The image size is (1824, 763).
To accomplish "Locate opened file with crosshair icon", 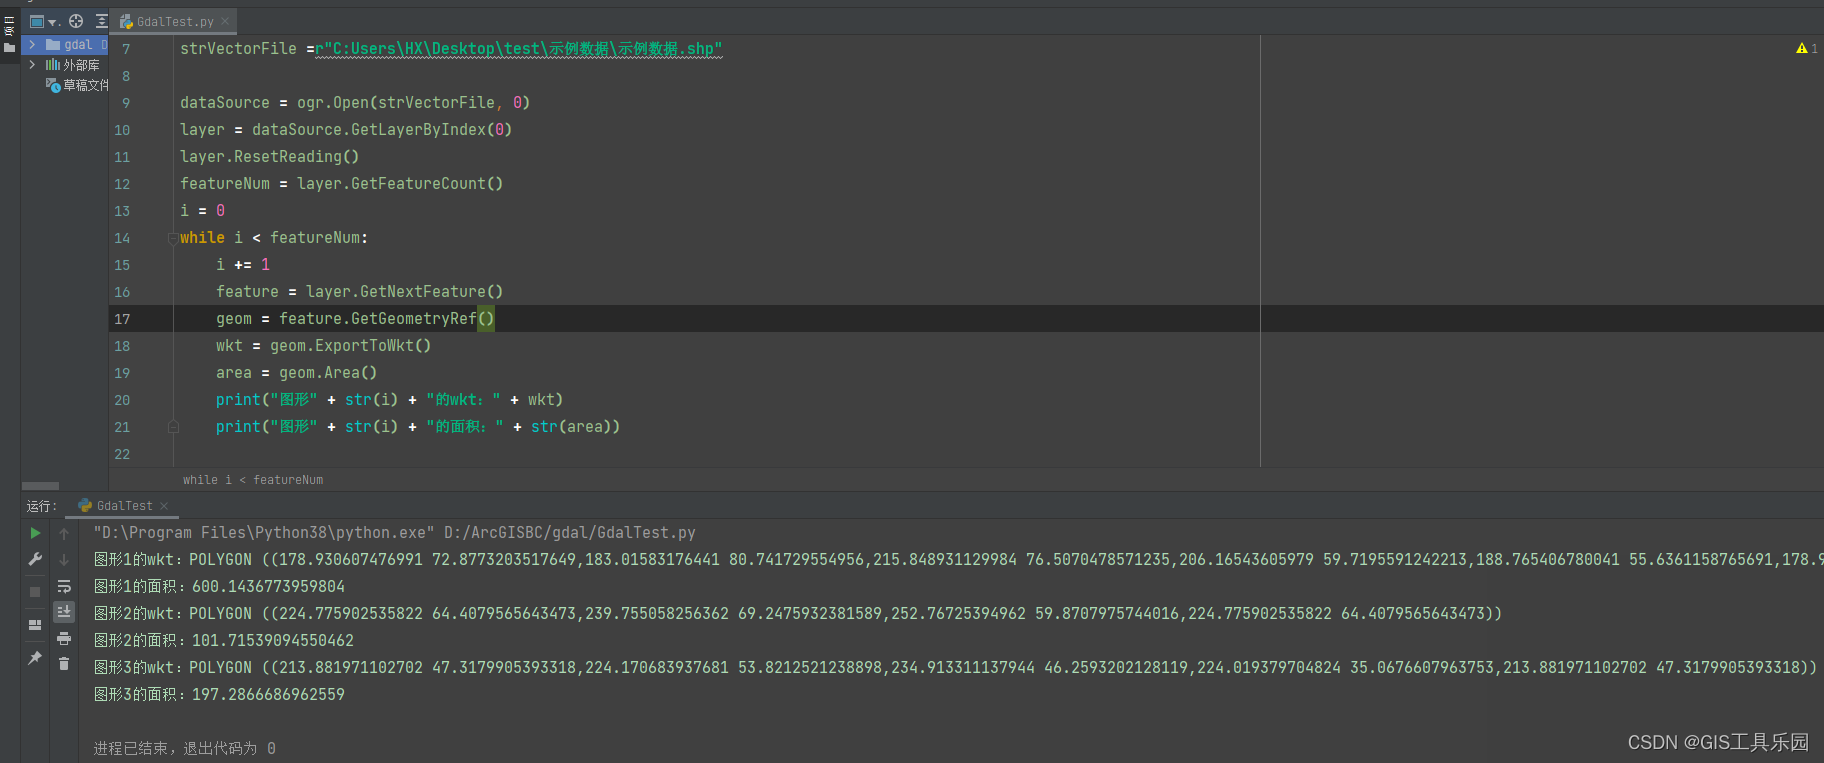I will coord(76,21).
